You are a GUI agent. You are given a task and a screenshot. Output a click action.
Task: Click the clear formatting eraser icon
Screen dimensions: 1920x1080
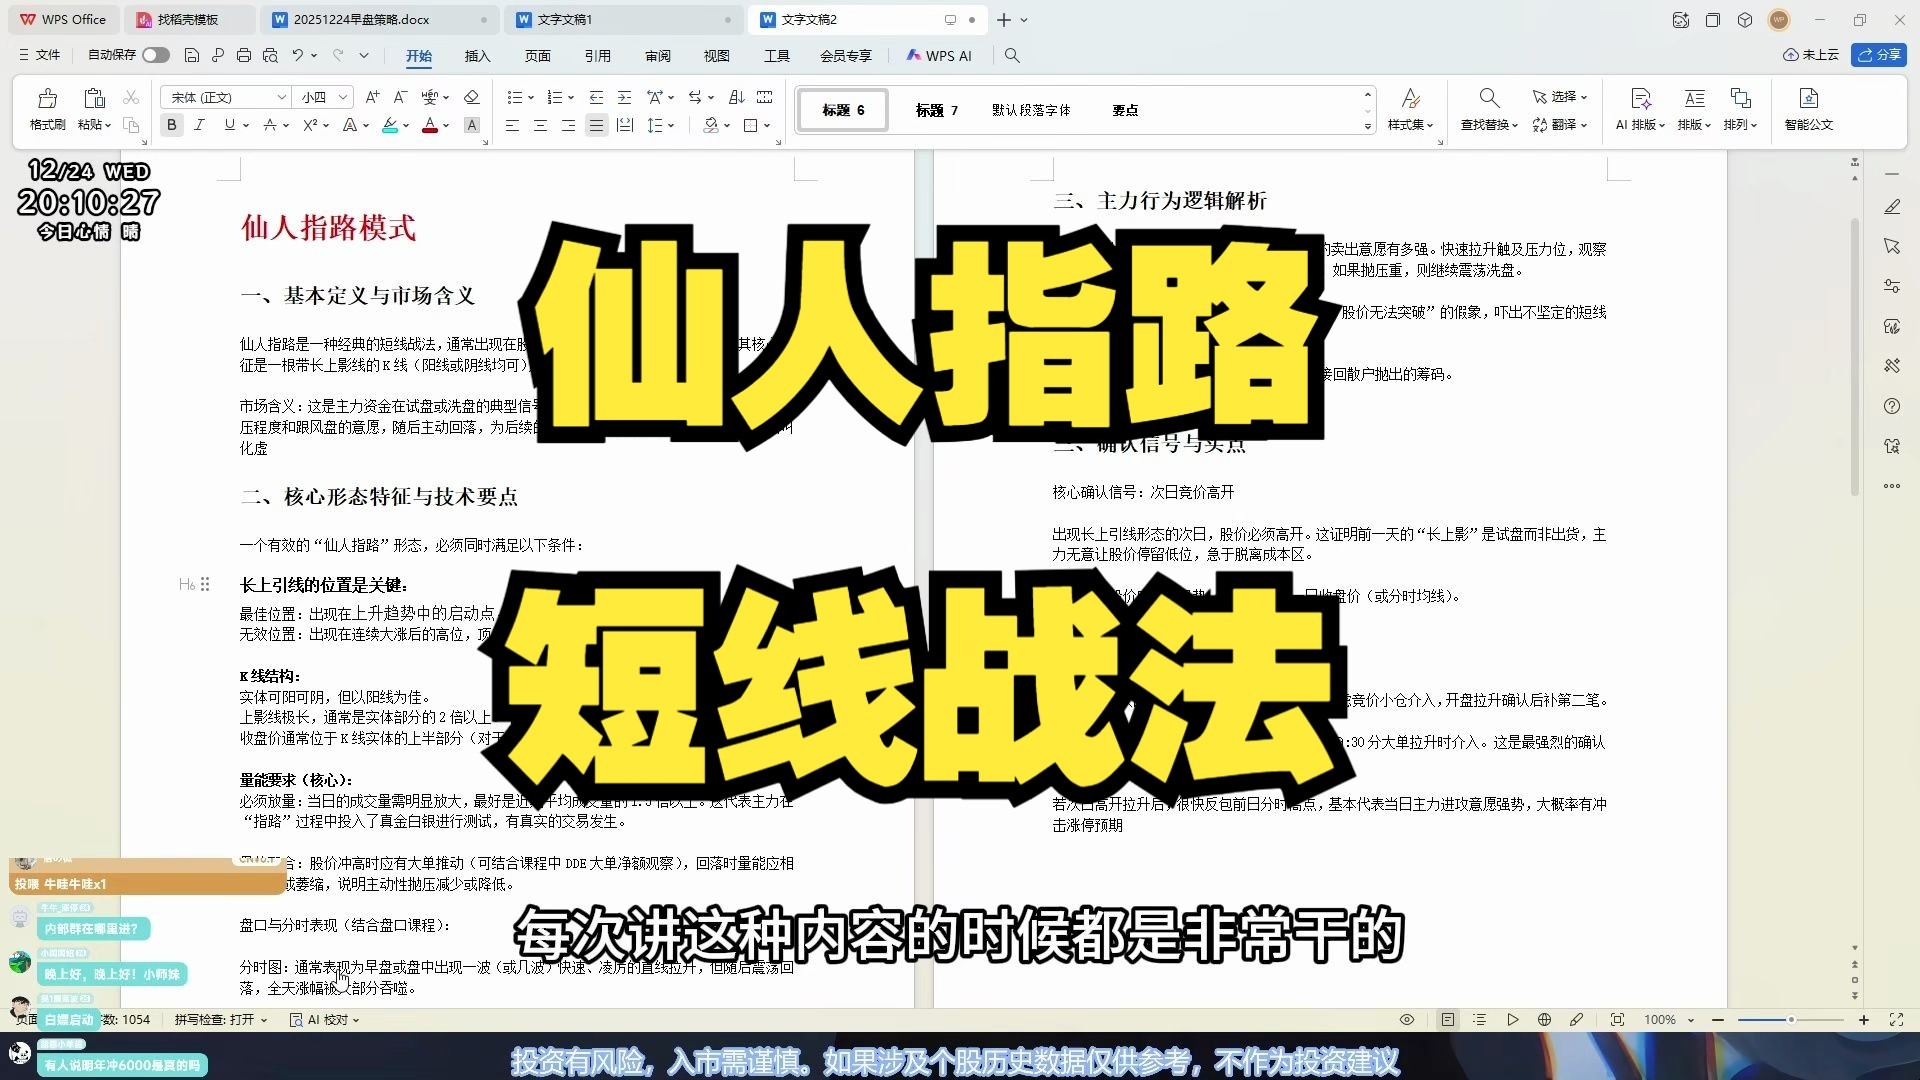point(472,97)
